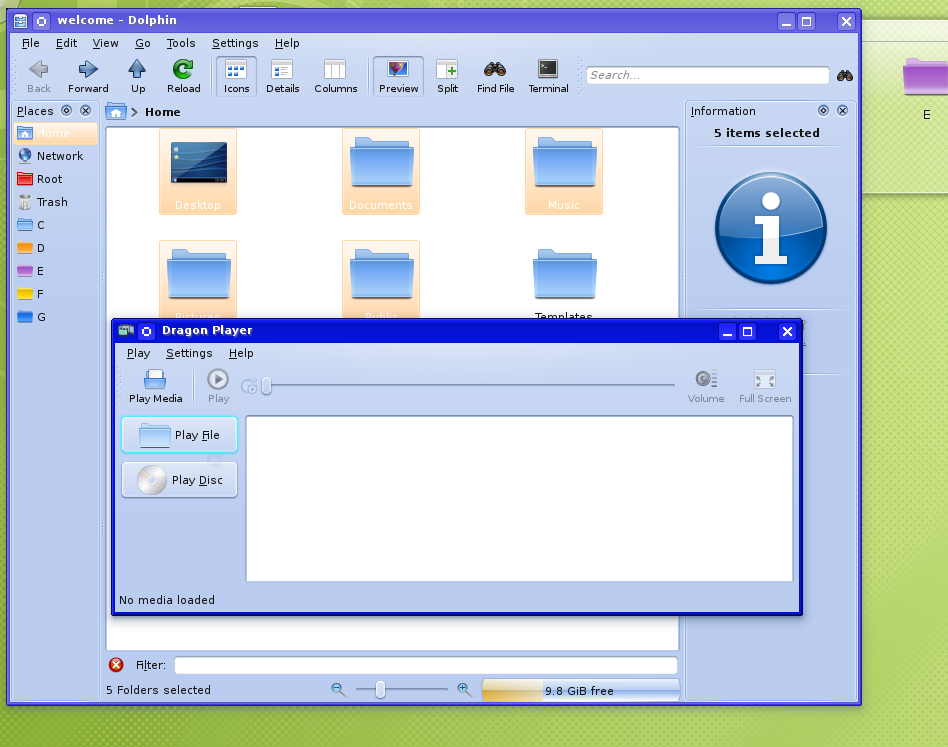Reload the current folder view

click(183, 76)
